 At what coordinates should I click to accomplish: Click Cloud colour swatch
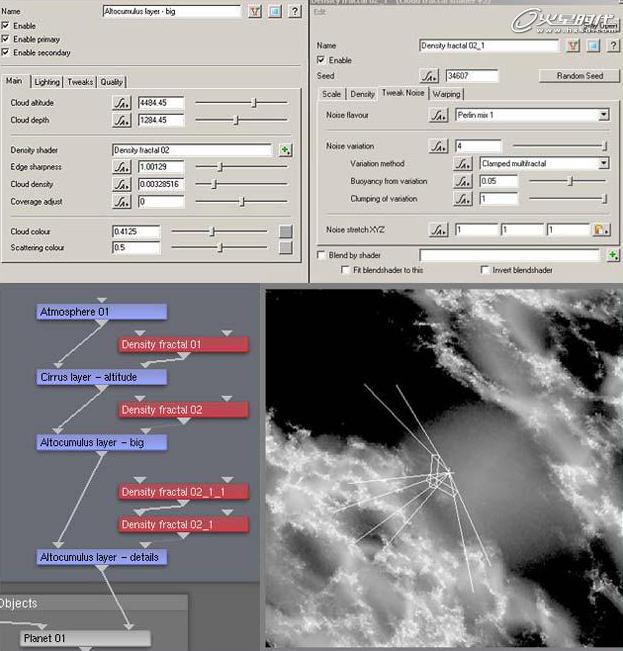coord(286,231)
